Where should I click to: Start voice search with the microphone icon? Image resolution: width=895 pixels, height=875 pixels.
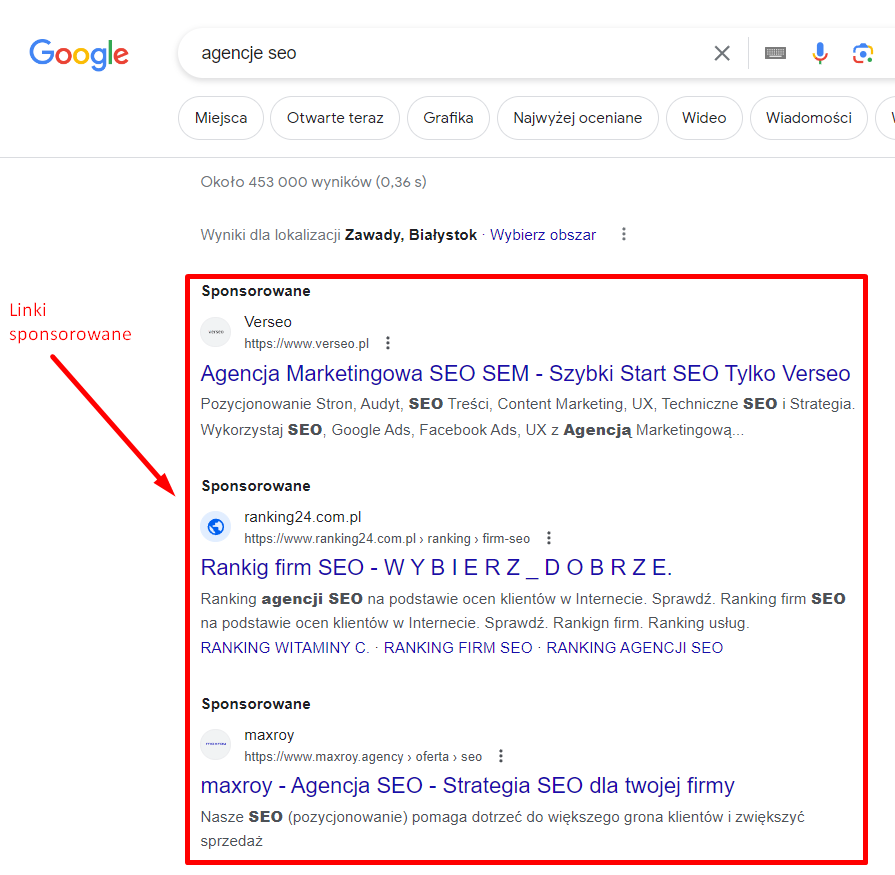[820, 53]
